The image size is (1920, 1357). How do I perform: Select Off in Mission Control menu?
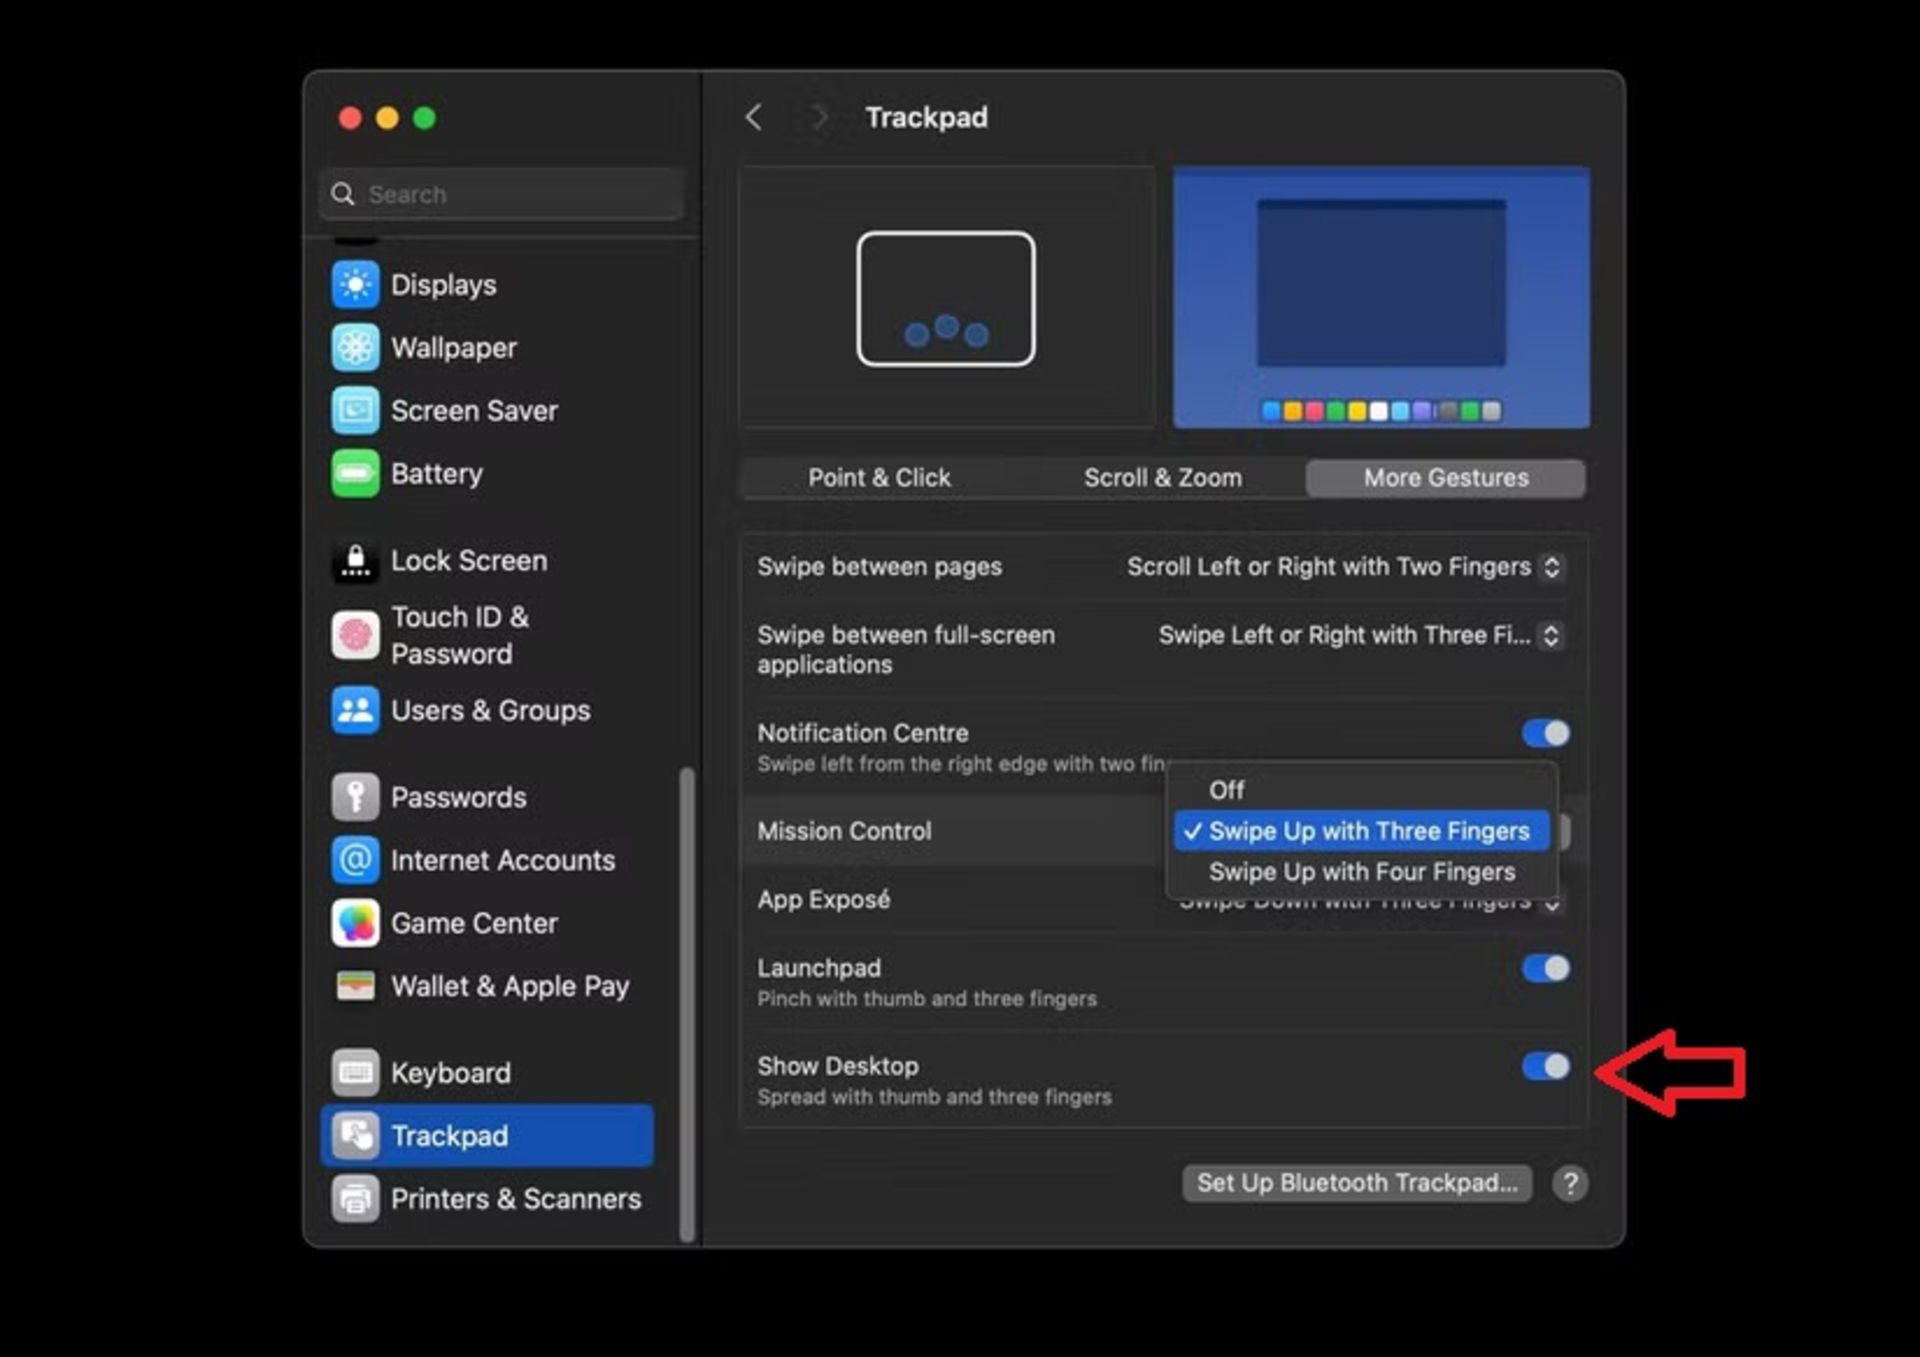pos(1227,790)
